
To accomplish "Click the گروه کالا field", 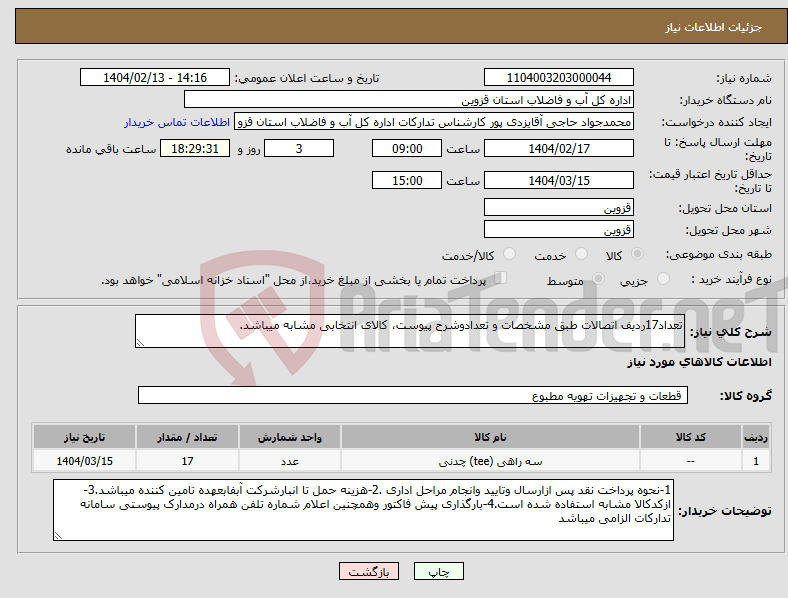I will 413,395.
